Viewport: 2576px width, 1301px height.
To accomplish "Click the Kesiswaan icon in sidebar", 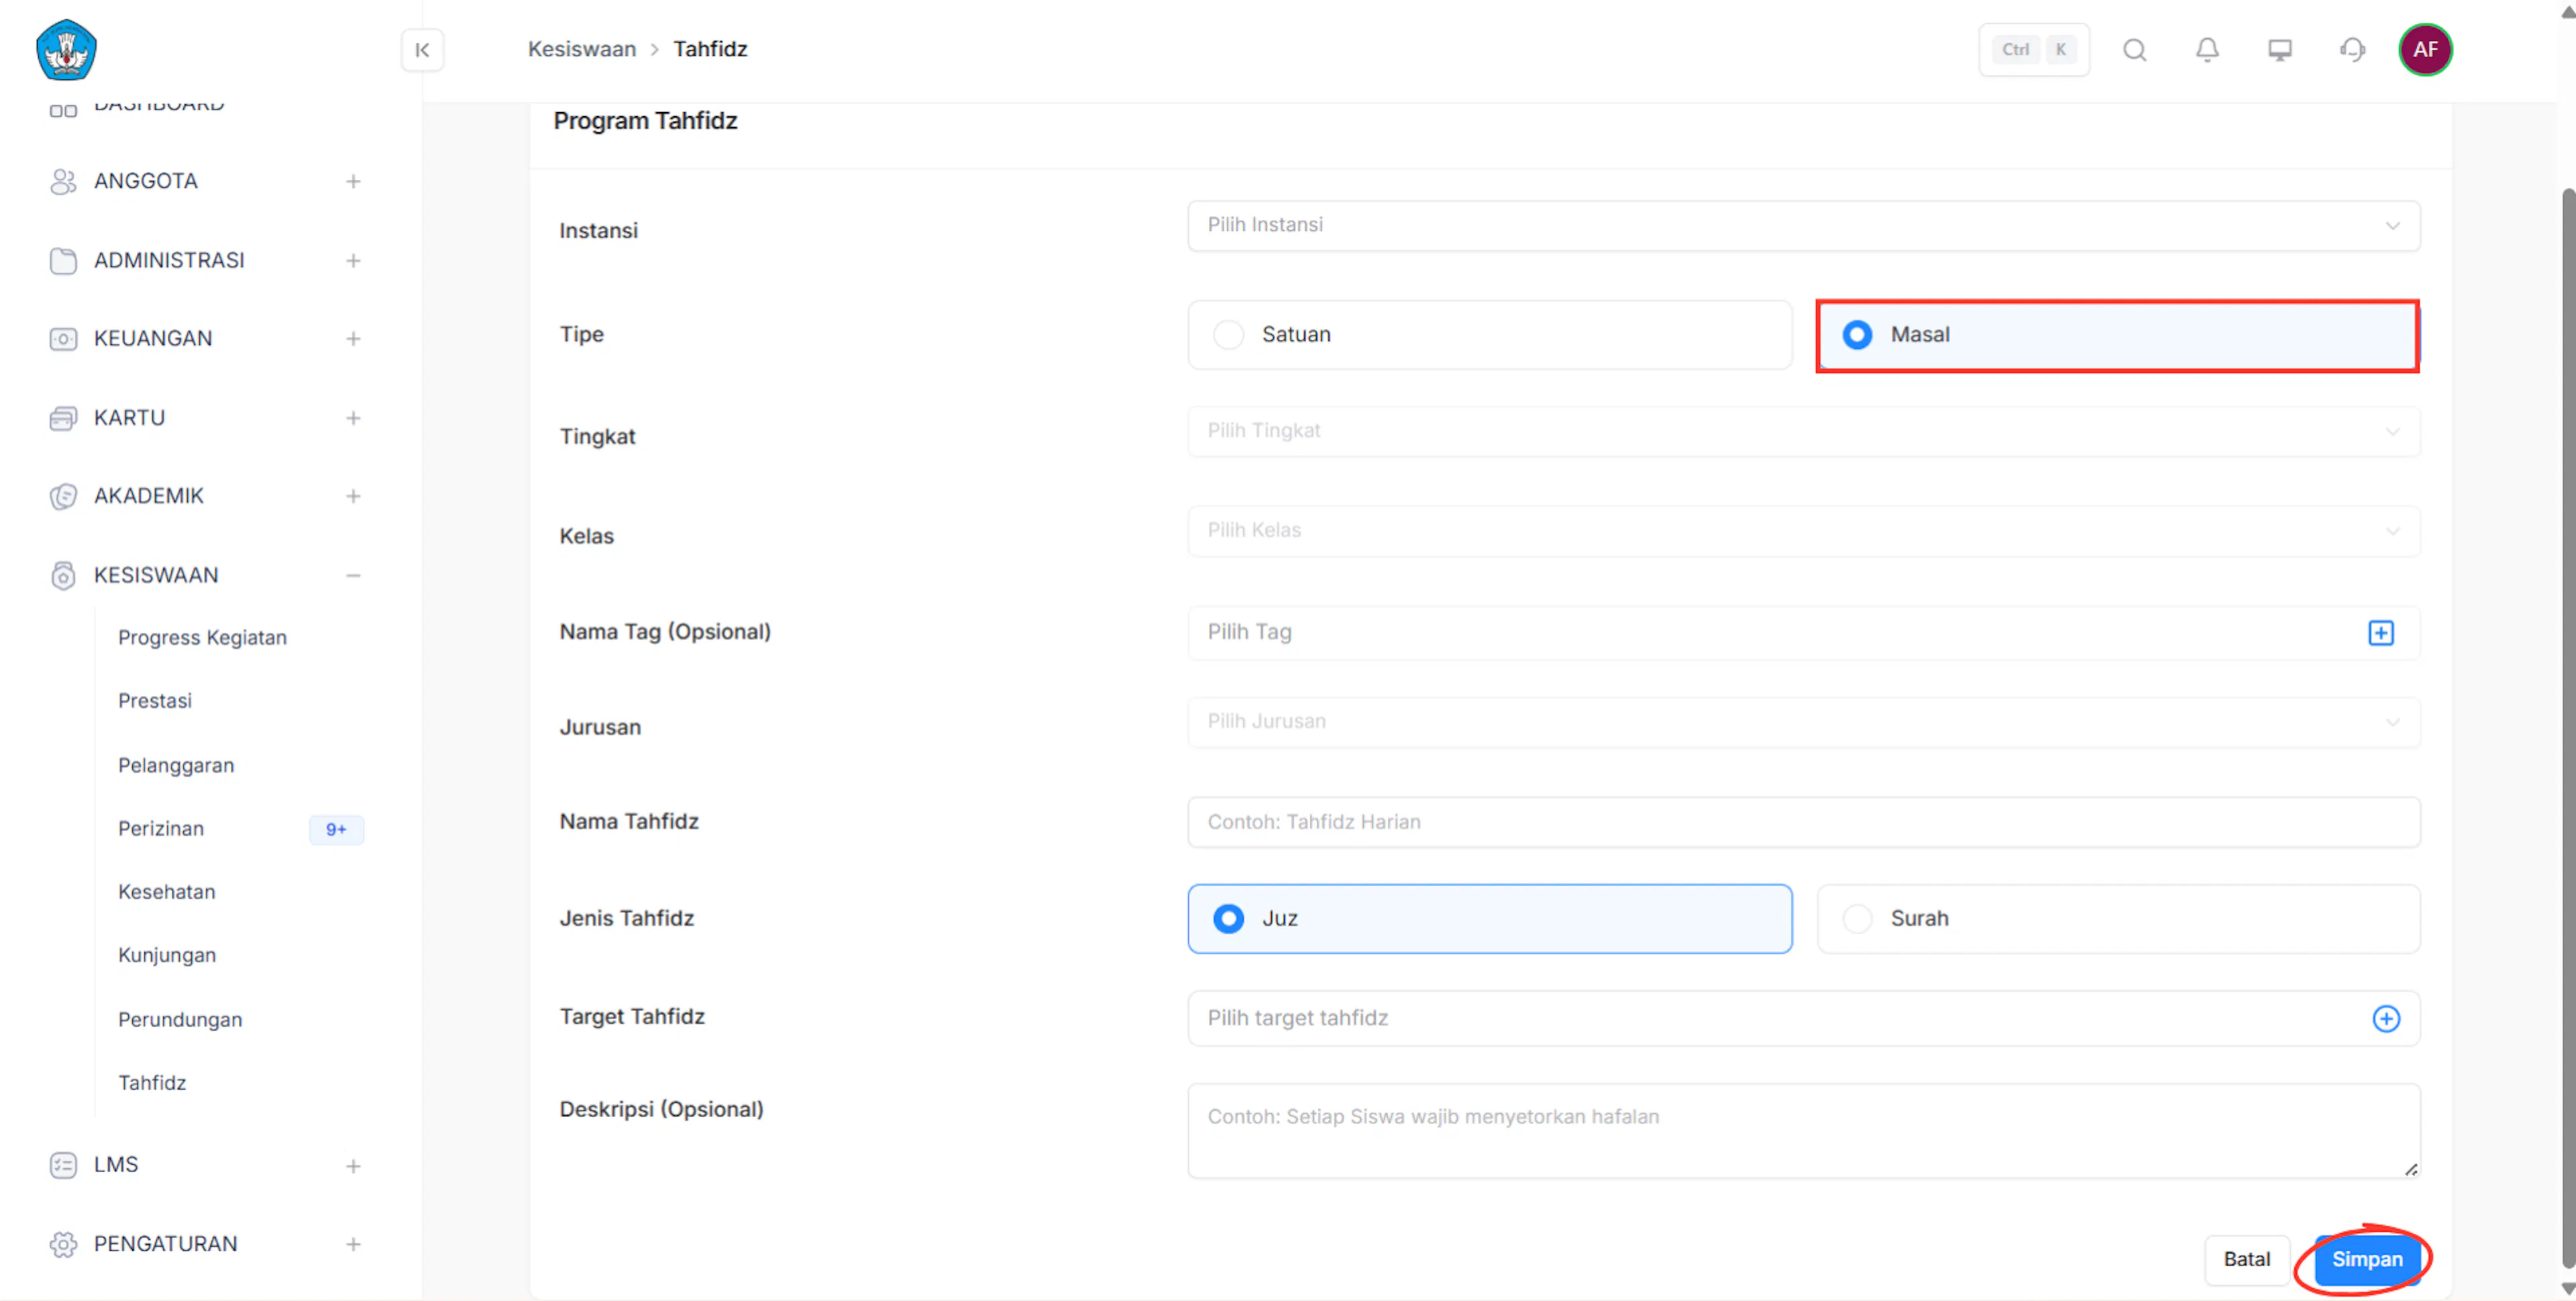I will pos(63,575).
